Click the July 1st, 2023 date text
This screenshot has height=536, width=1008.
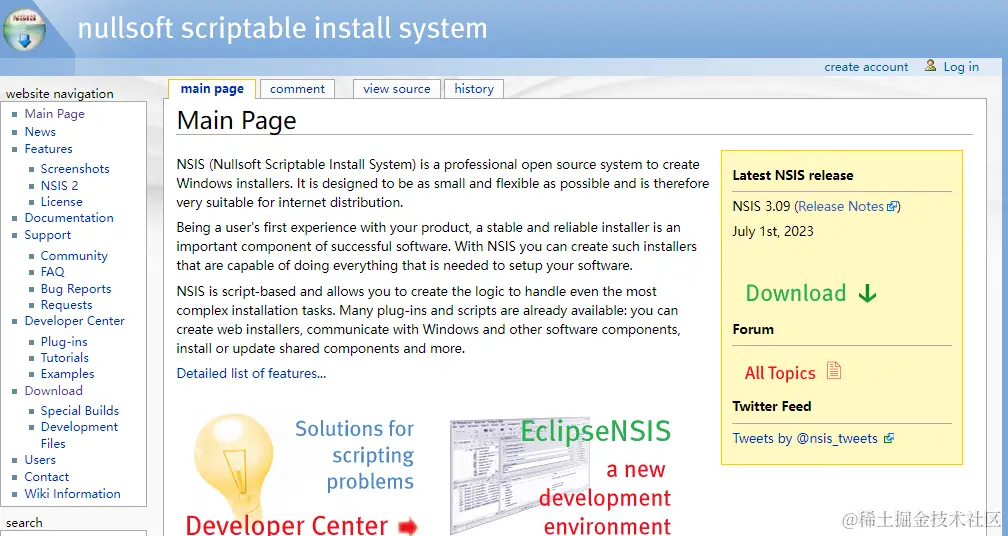click(773, 231)
